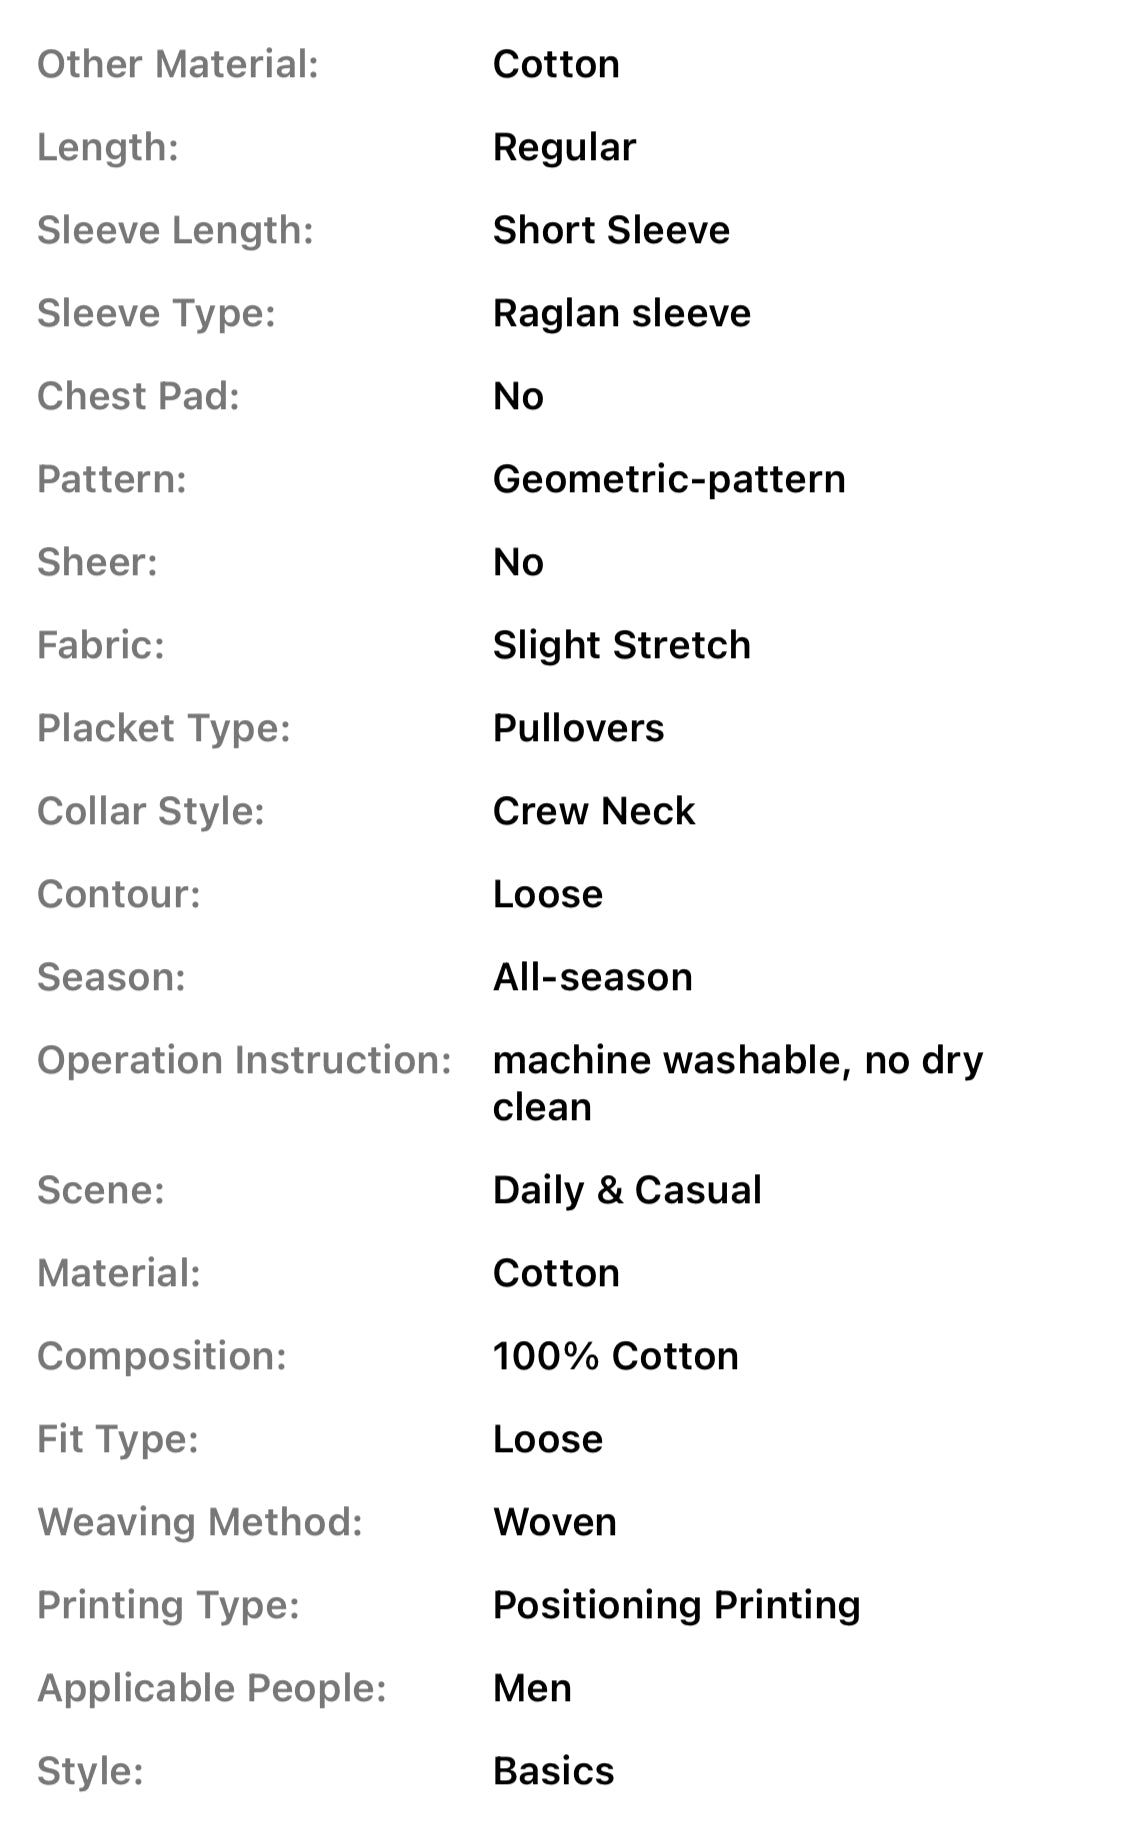Click the 'Other Material:' label

click(178, 65)
